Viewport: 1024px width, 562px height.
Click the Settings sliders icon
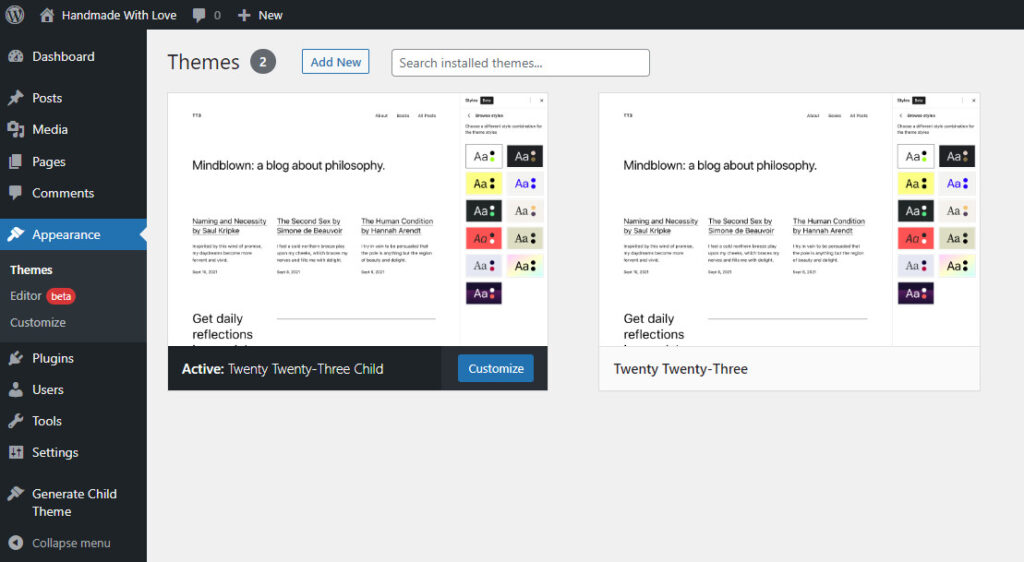(x=16, y=452)
